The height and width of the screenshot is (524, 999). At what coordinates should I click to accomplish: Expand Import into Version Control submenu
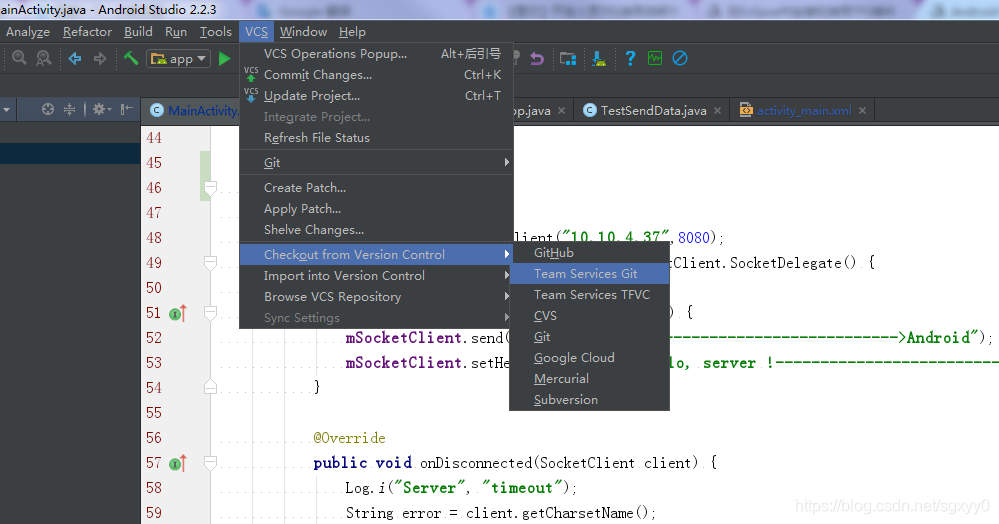[x=377, y=275]
